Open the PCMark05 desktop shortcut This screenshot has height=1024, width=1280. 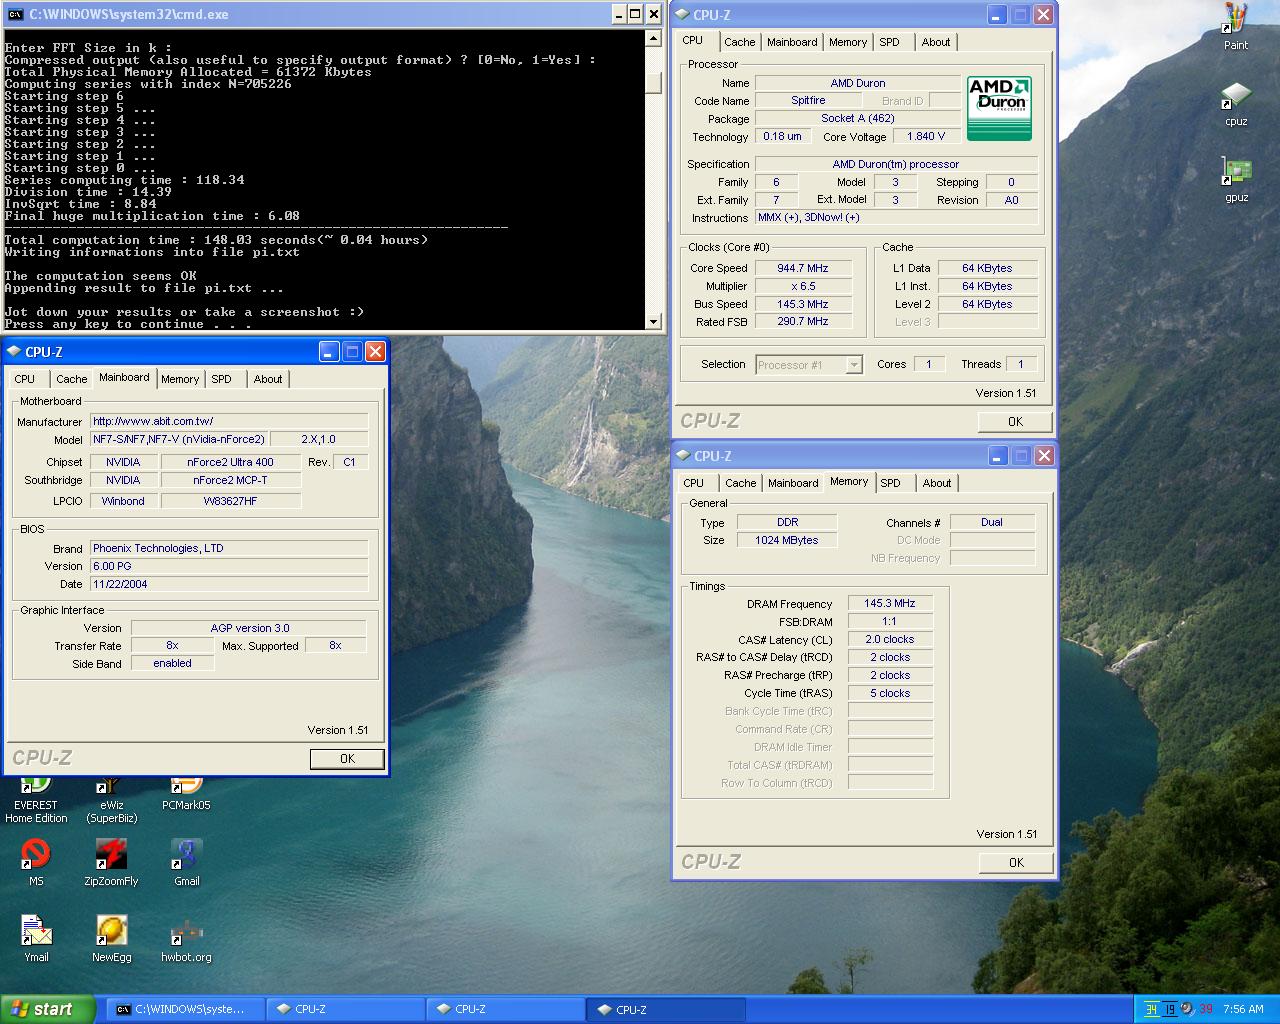186,794
